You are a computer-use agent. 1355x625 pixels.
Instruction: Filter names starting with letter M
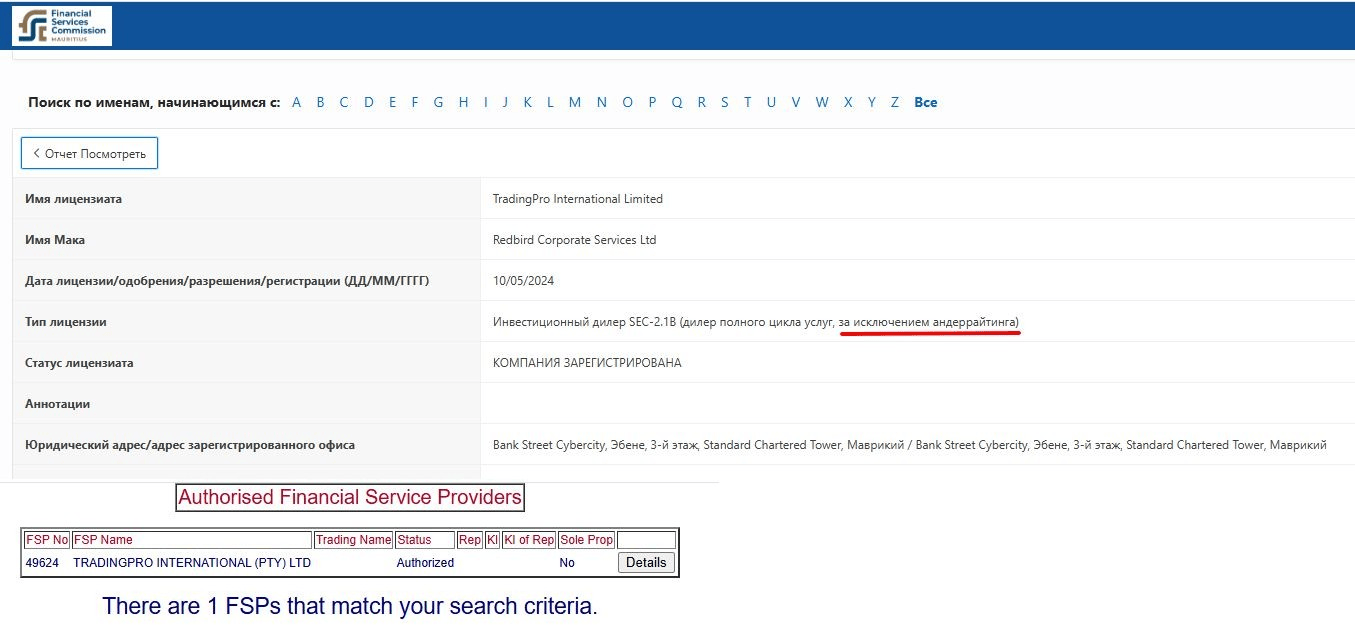[575, 102]
